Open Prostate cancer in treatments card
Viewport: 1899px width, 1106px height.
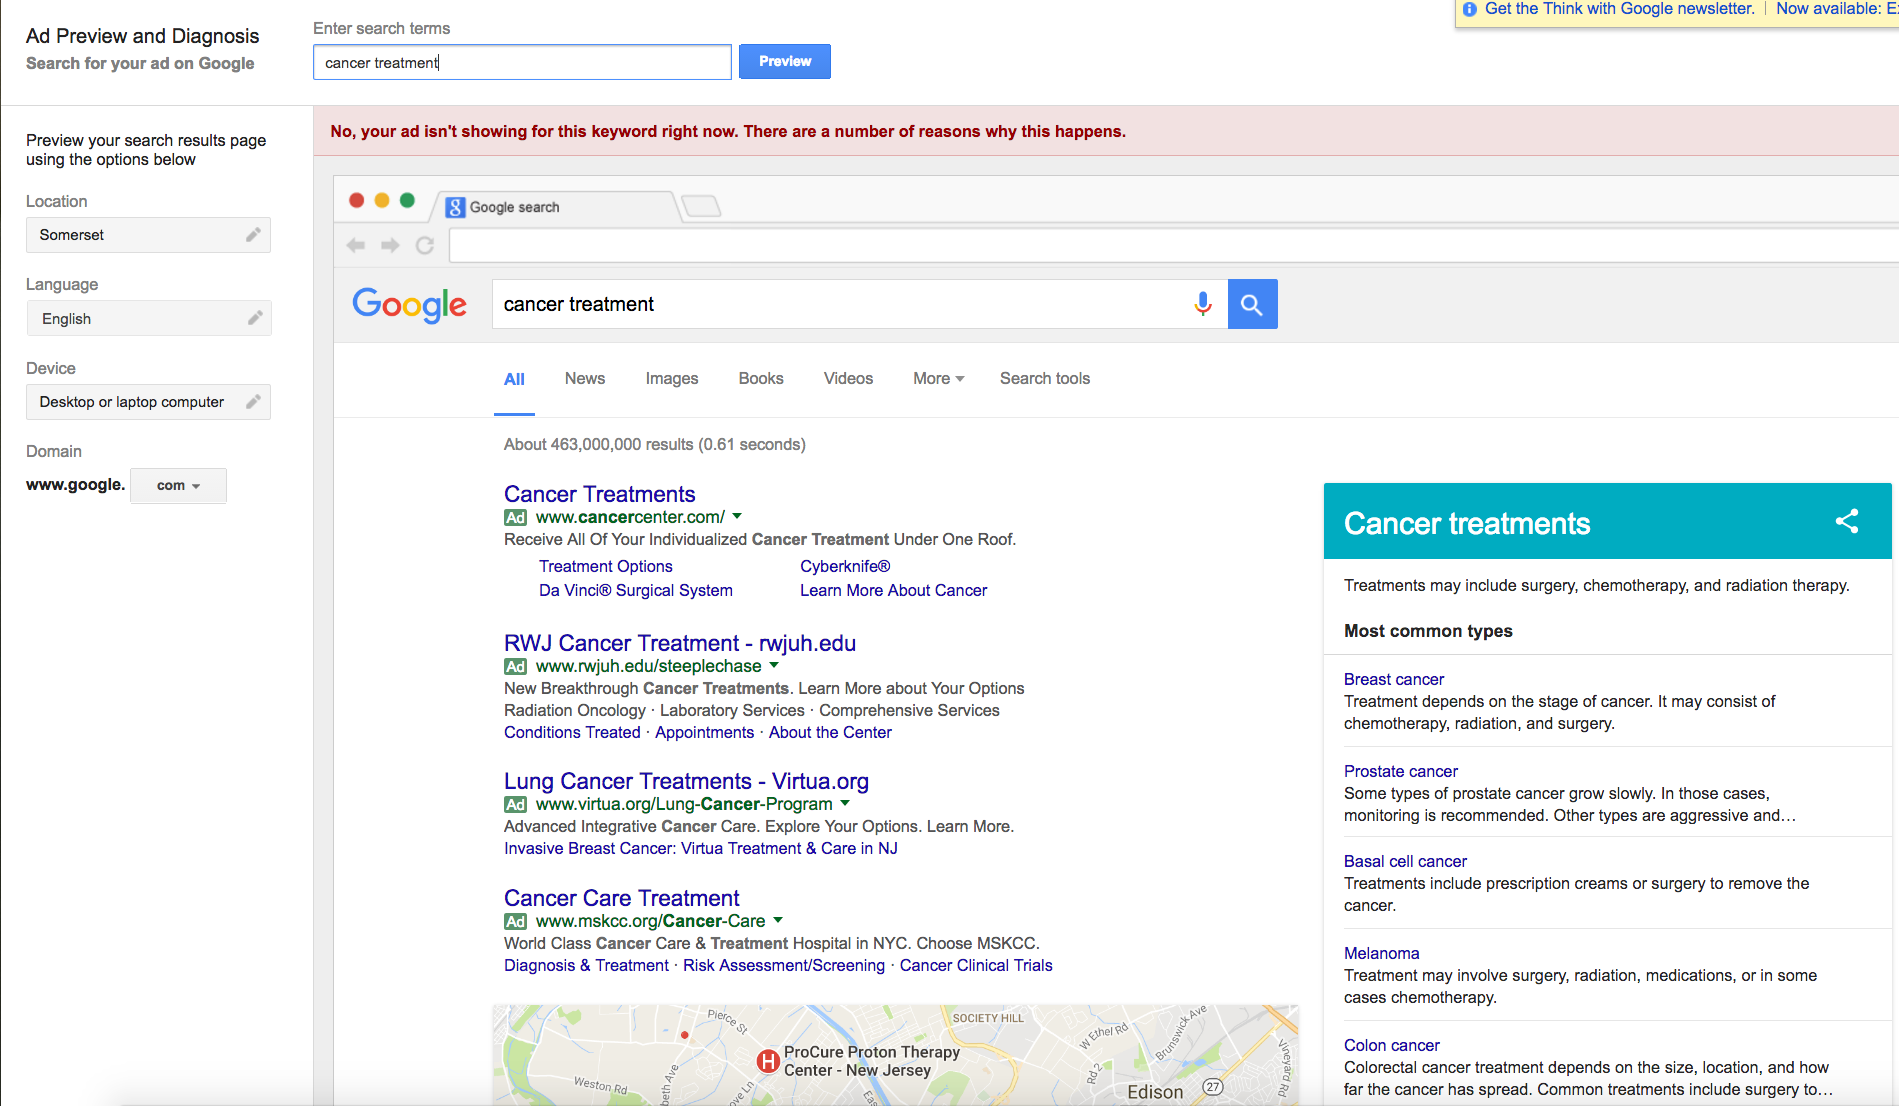click(1401, 772)
